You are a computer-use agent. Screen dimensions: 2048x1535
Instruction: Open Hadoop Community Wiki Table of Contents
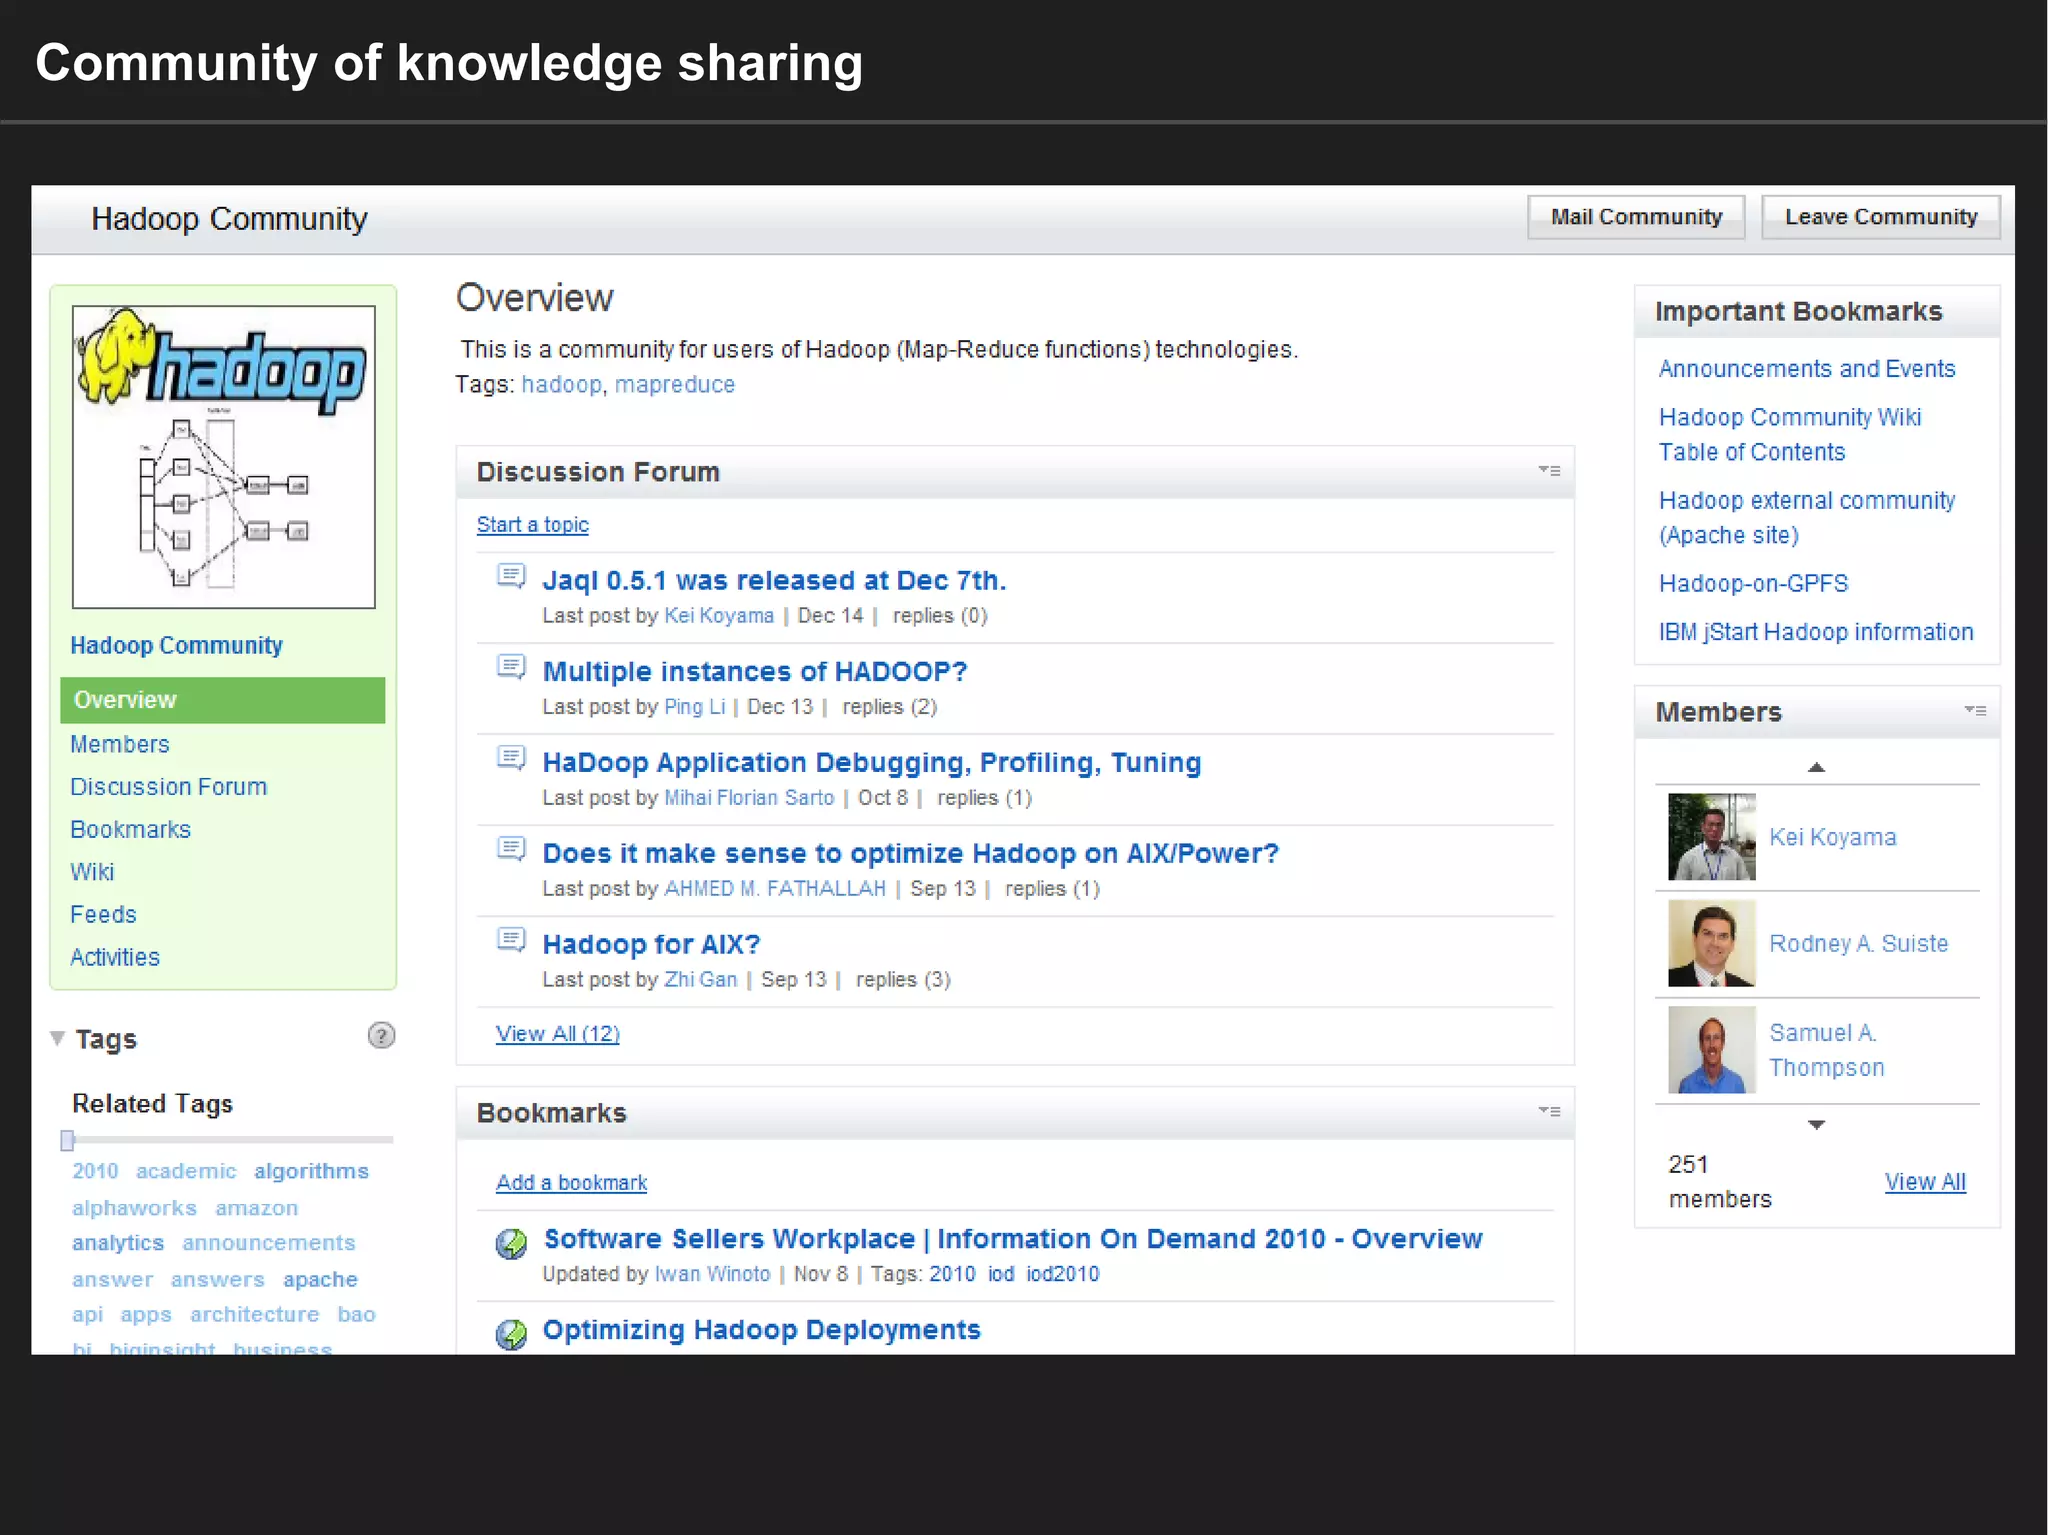click(1790, 435)
